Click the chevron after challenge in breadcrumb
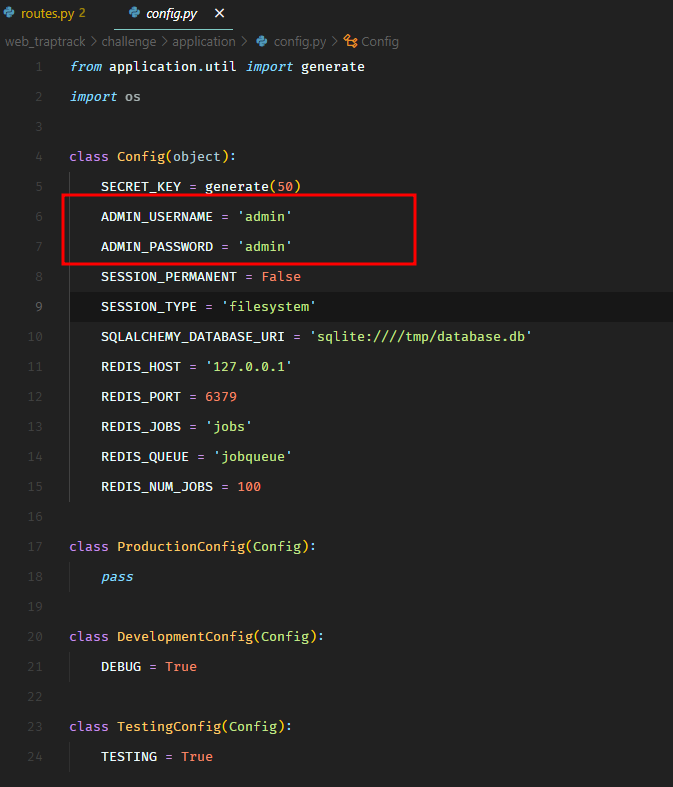673x787 pixels. click(165, 41)
